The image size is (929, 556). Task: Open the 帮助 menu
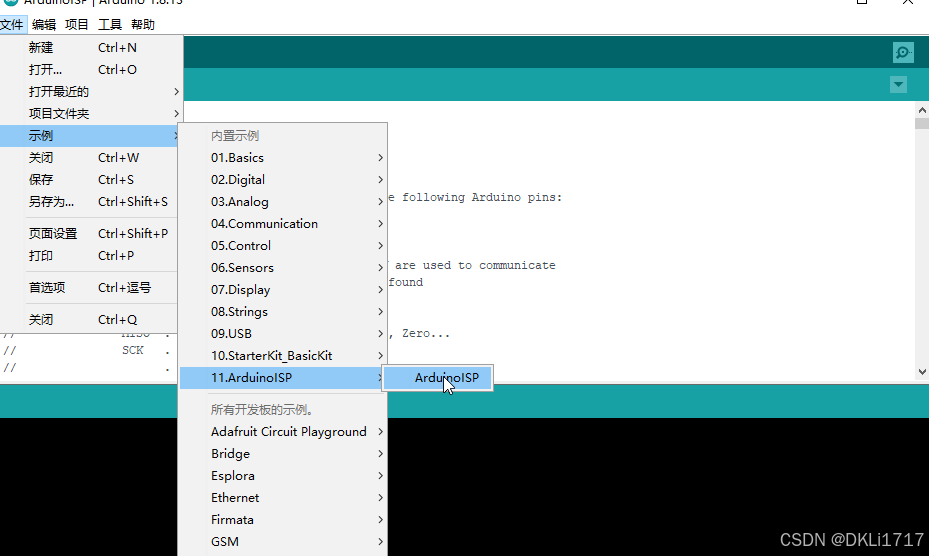pos(143,24)
